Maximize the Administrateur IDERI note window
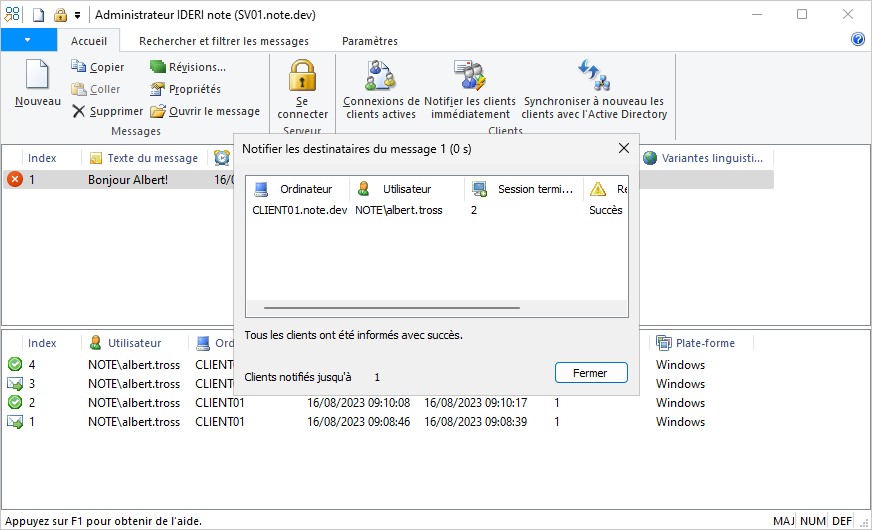 point(802,14)
